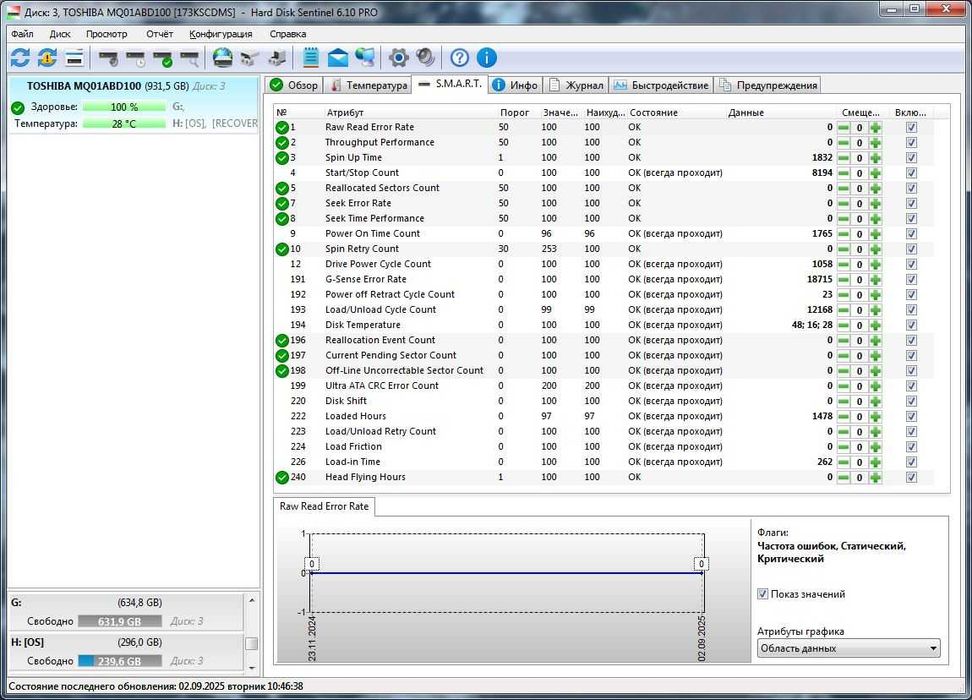Click the blue envelope e-mail icon
Image resolution: width=972 pixels, height=700 pixels.
tap(338, 58)
